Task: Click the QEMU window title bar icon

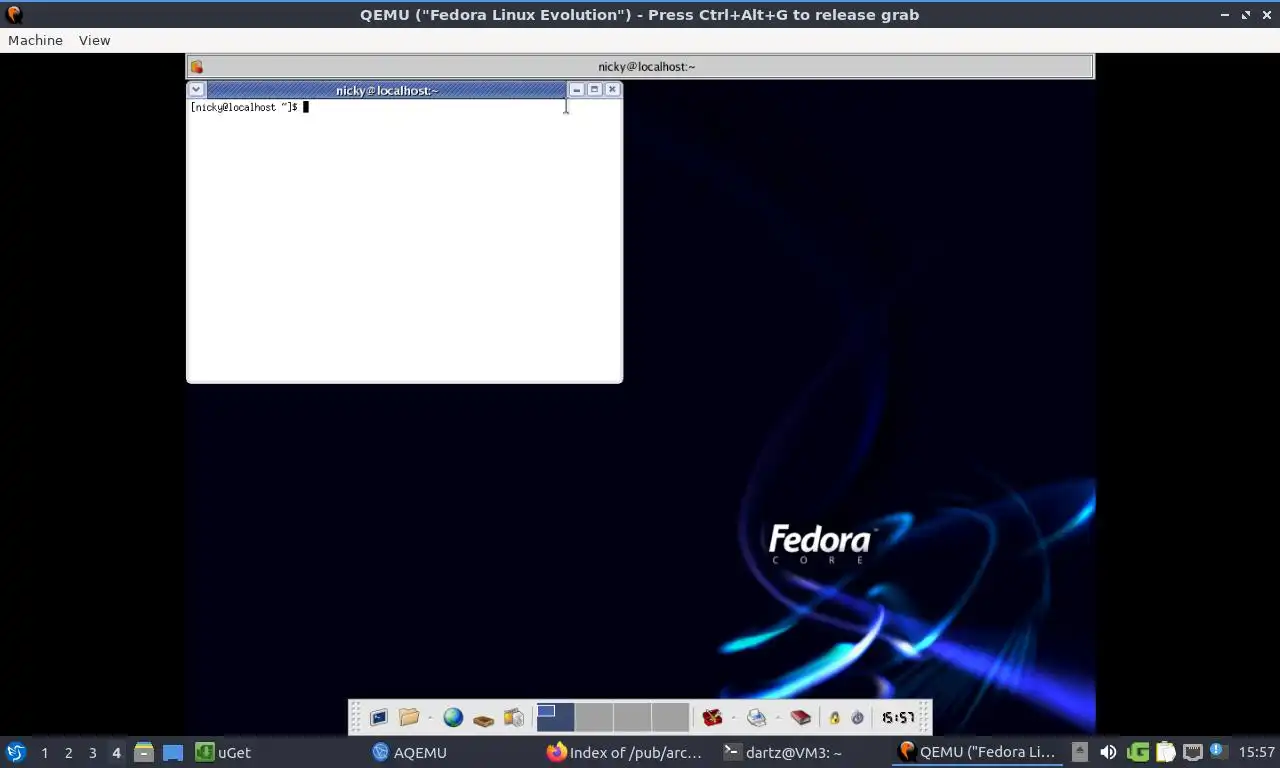Action: click(13, 15)
